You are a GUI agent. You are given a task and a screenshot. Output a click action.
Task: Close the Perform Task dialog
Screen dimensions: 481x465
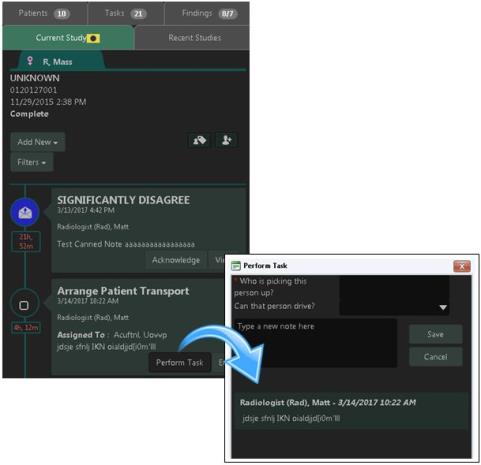point(462,266)
